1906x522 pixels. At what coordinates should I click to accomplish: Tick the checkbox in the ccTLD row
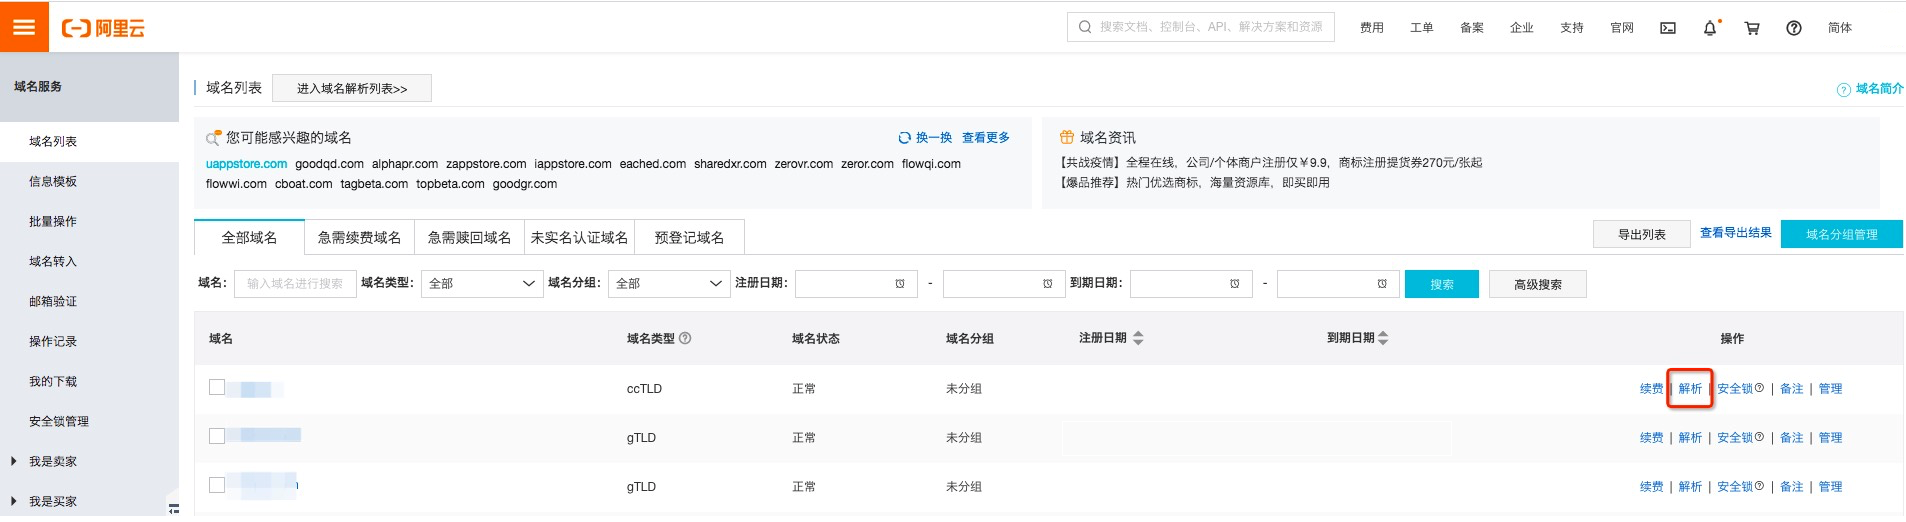click(x=217, y=387)
